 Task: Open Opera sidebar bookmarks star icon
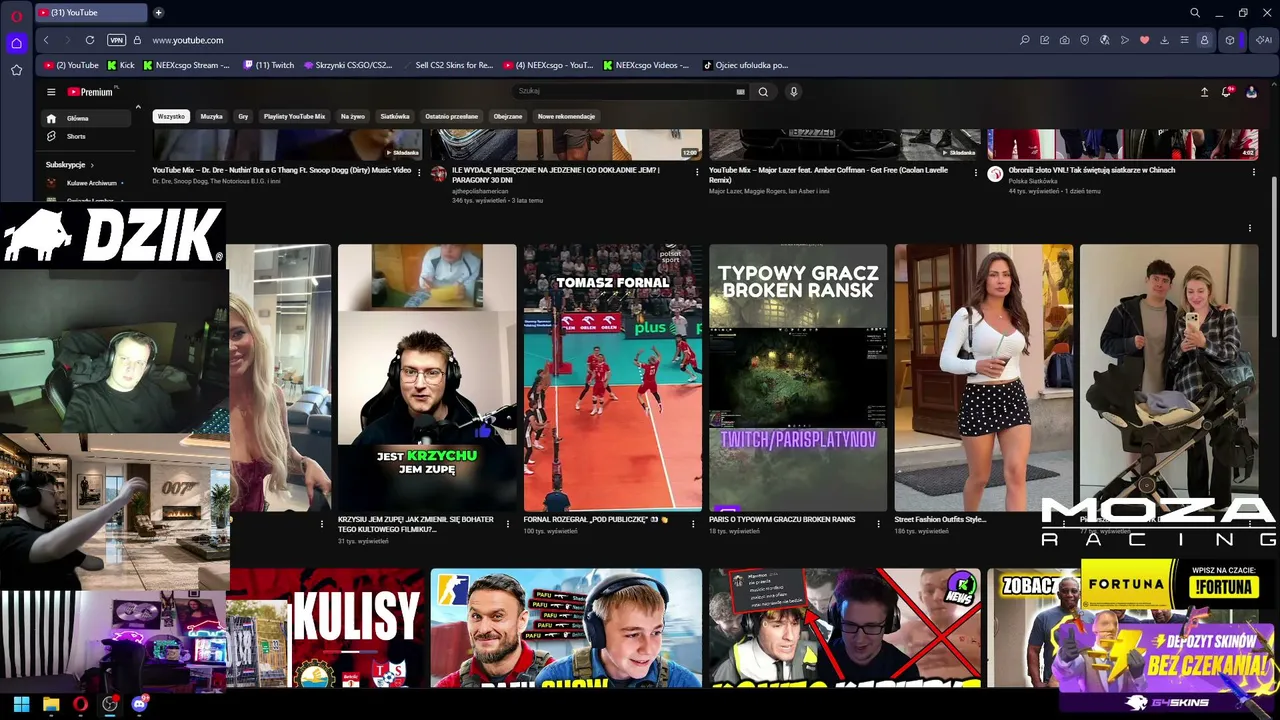tap(16, 70)
